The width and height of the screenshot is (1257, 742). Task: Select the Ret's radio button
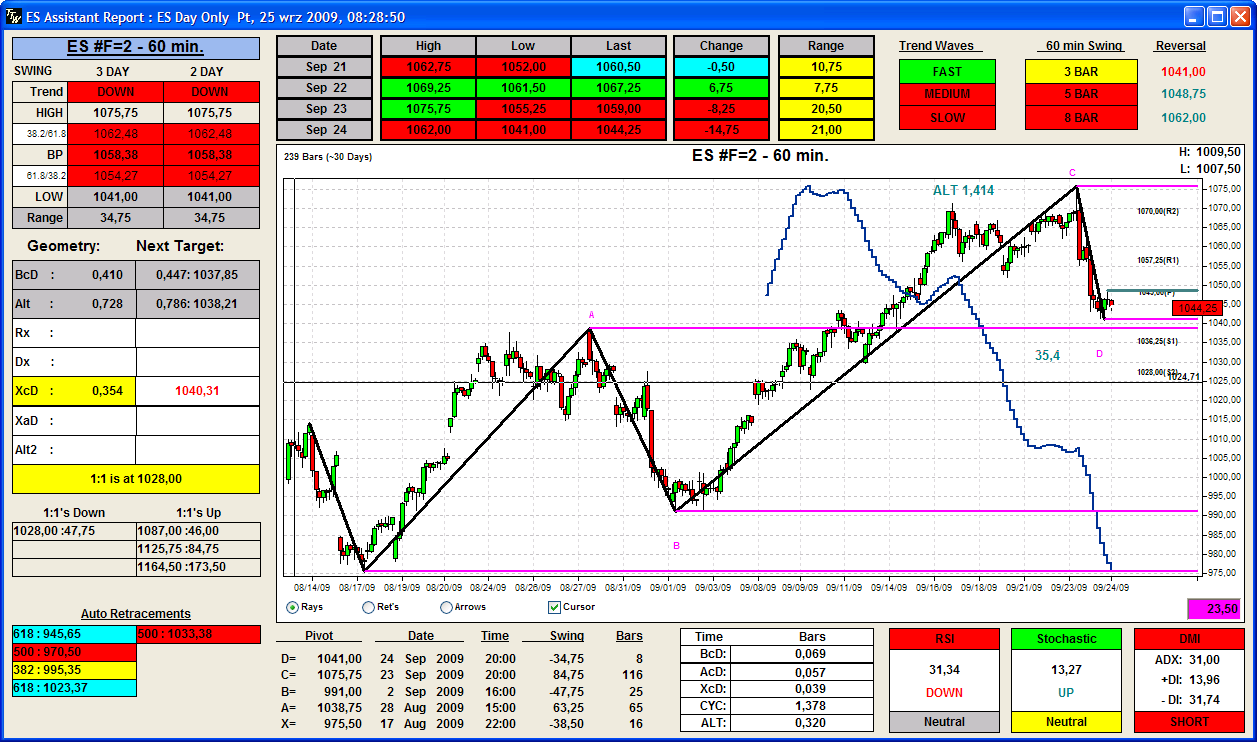(x=369, y=607)
